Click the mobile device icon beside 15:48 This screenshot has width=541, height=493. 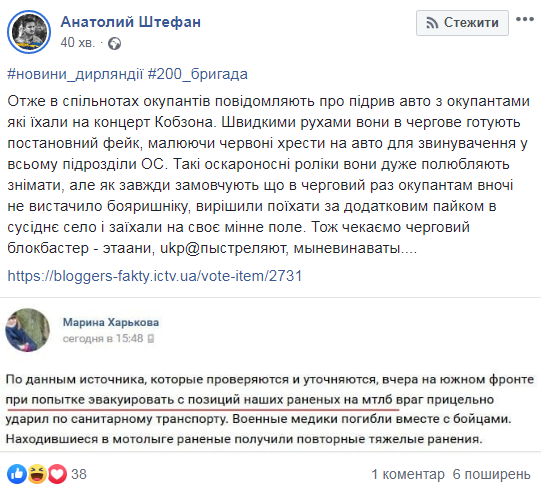point(151,339)
